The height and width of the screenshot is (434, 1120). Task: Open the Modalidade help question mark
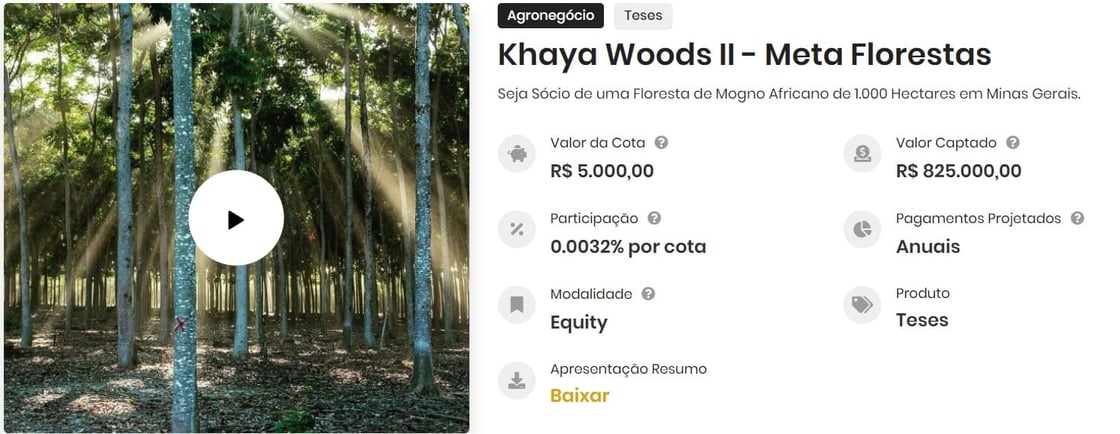[x=648, y=294]
